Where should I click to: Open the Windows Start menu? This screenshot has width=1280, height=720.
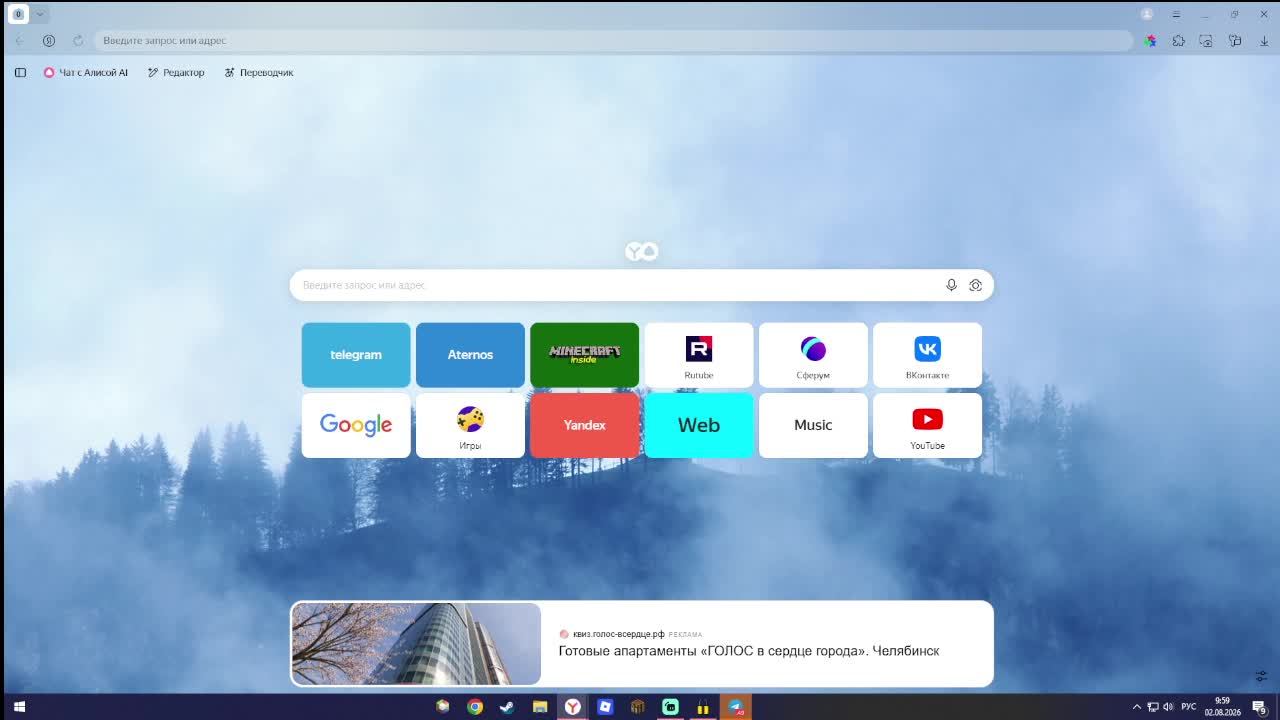click(x=19, y=707)
